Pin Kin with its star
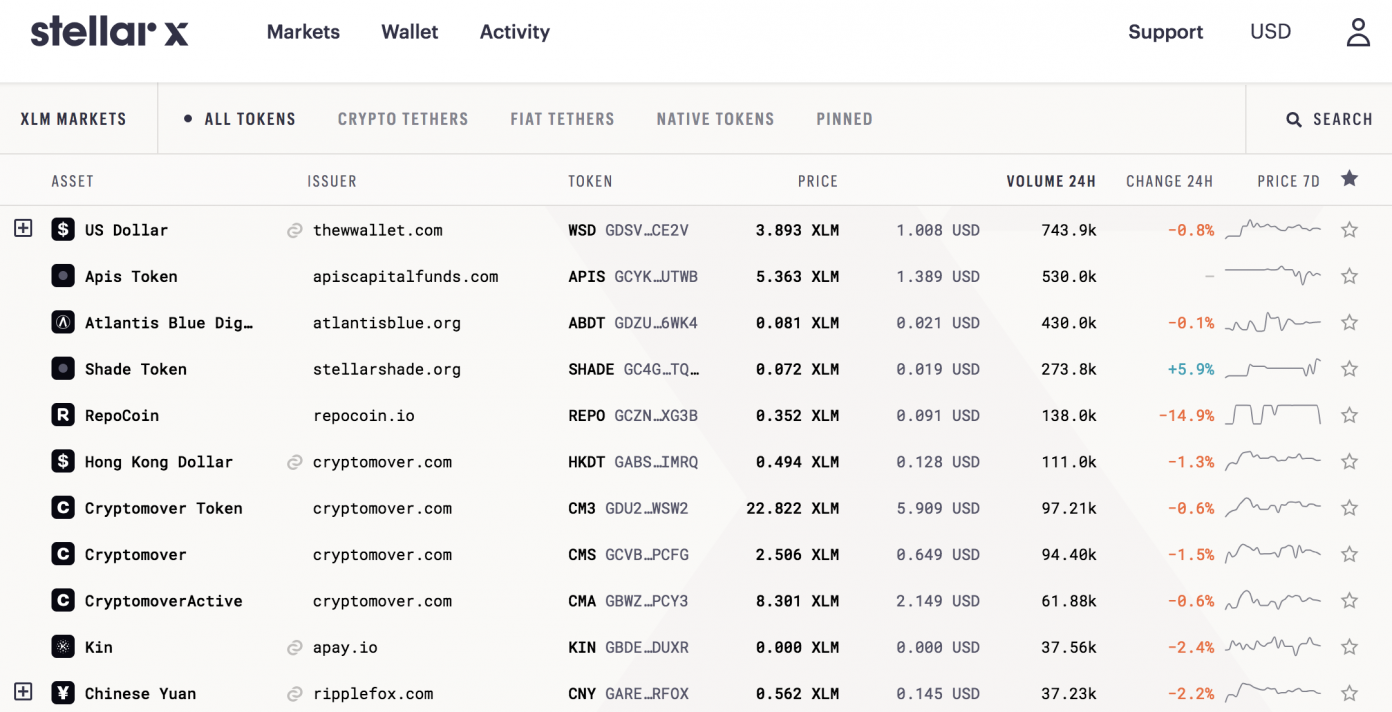Image resolution: width=1392 pixels, height=712 pixels. click(1349, 647)
